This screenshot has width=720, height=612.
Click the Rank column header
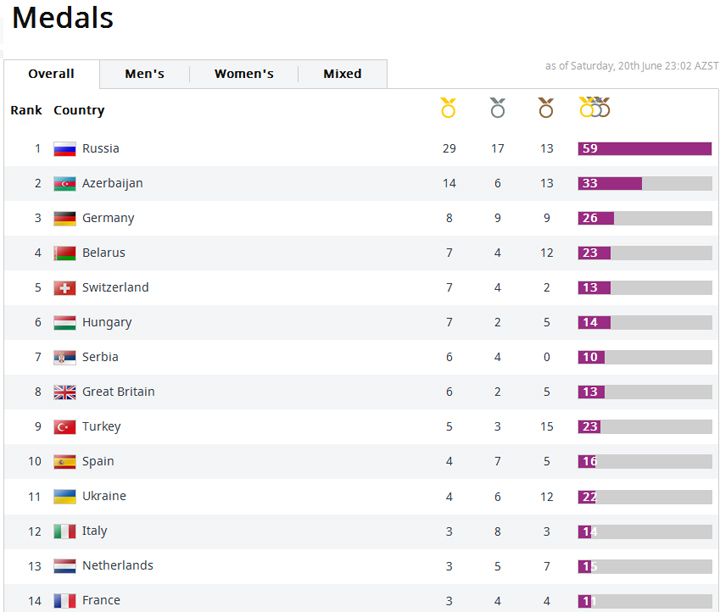tap(26, 110)
